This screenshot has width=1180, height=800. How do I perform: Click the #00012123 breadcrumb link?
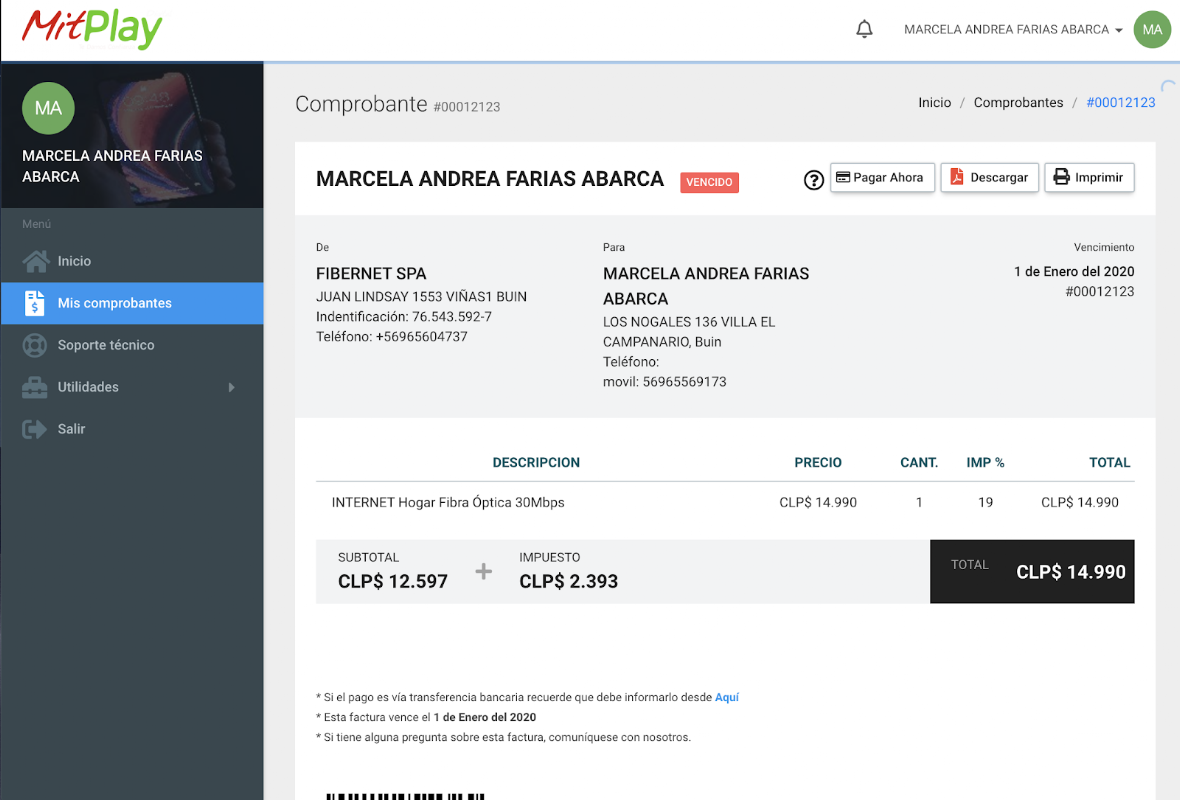1121,102
